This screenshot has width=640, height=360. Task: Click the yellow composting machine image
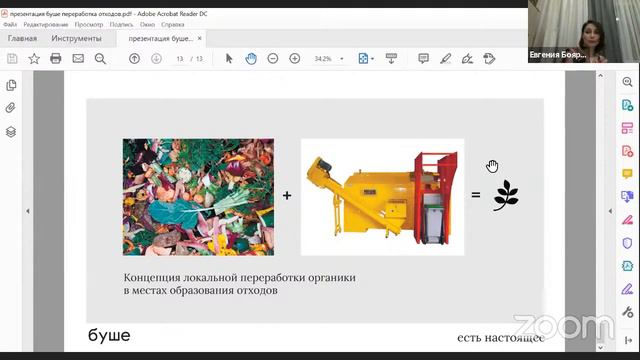[x=382, y=197]
